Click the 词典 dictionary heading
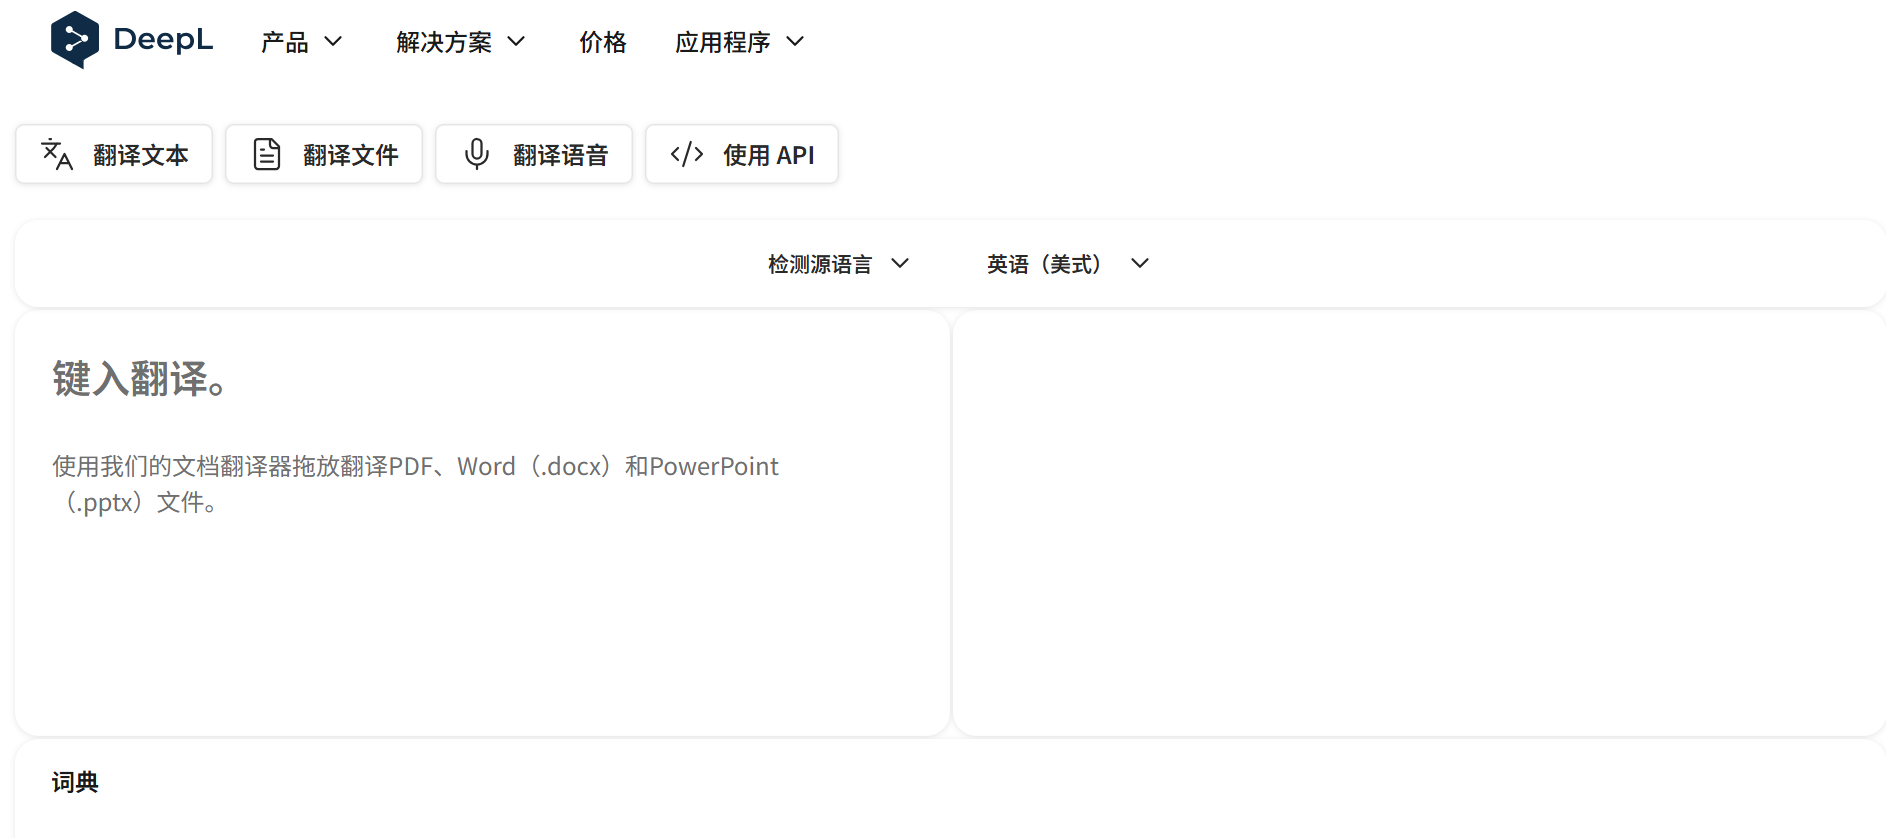 pos(75,782)
